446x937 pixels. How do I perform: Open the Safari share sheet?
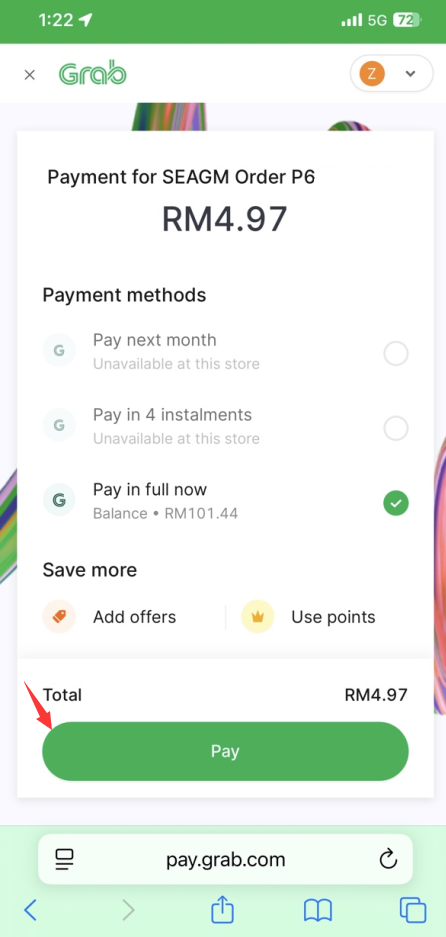tap(222, 909)
